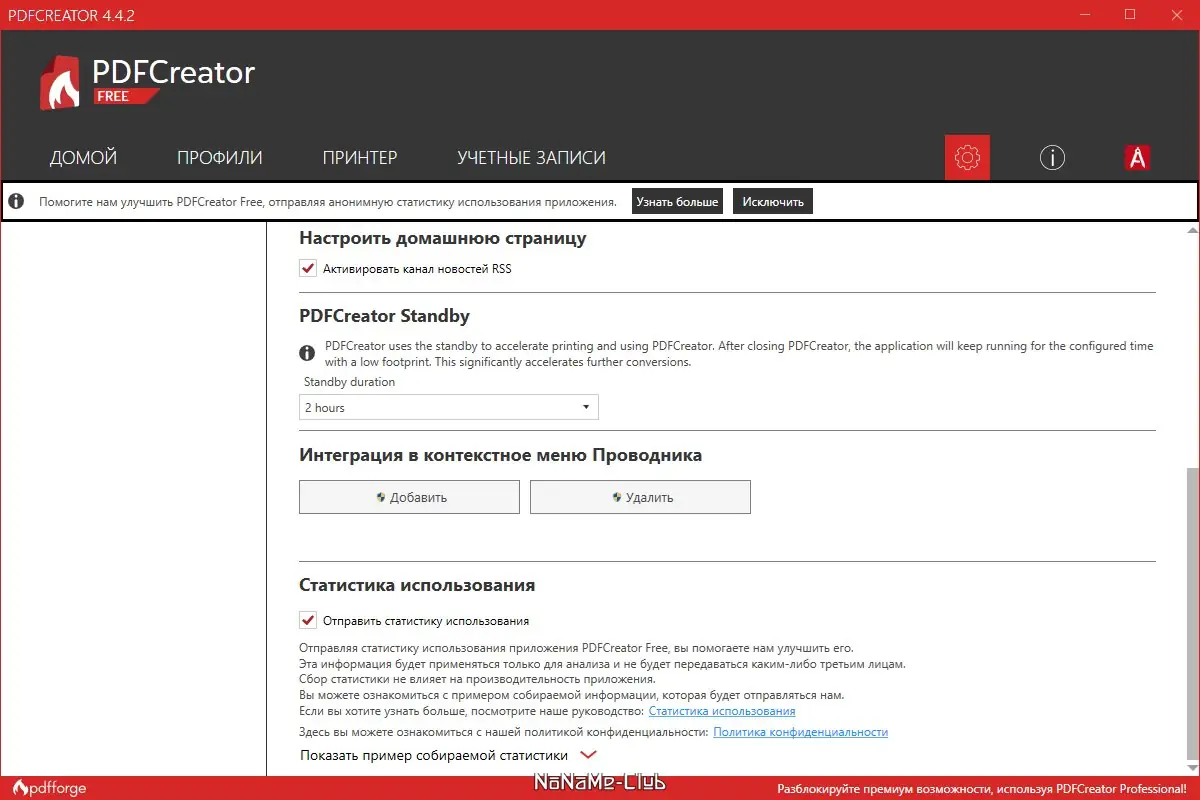Open the Политика конфиденциальности link

point(801,732)
